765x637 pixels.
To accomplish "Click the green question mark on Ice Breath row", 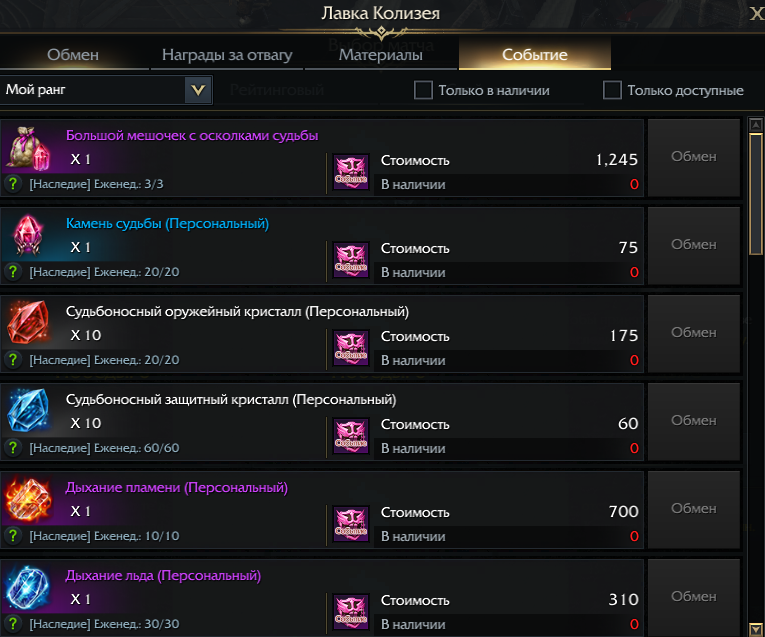I will pos(13,624).
